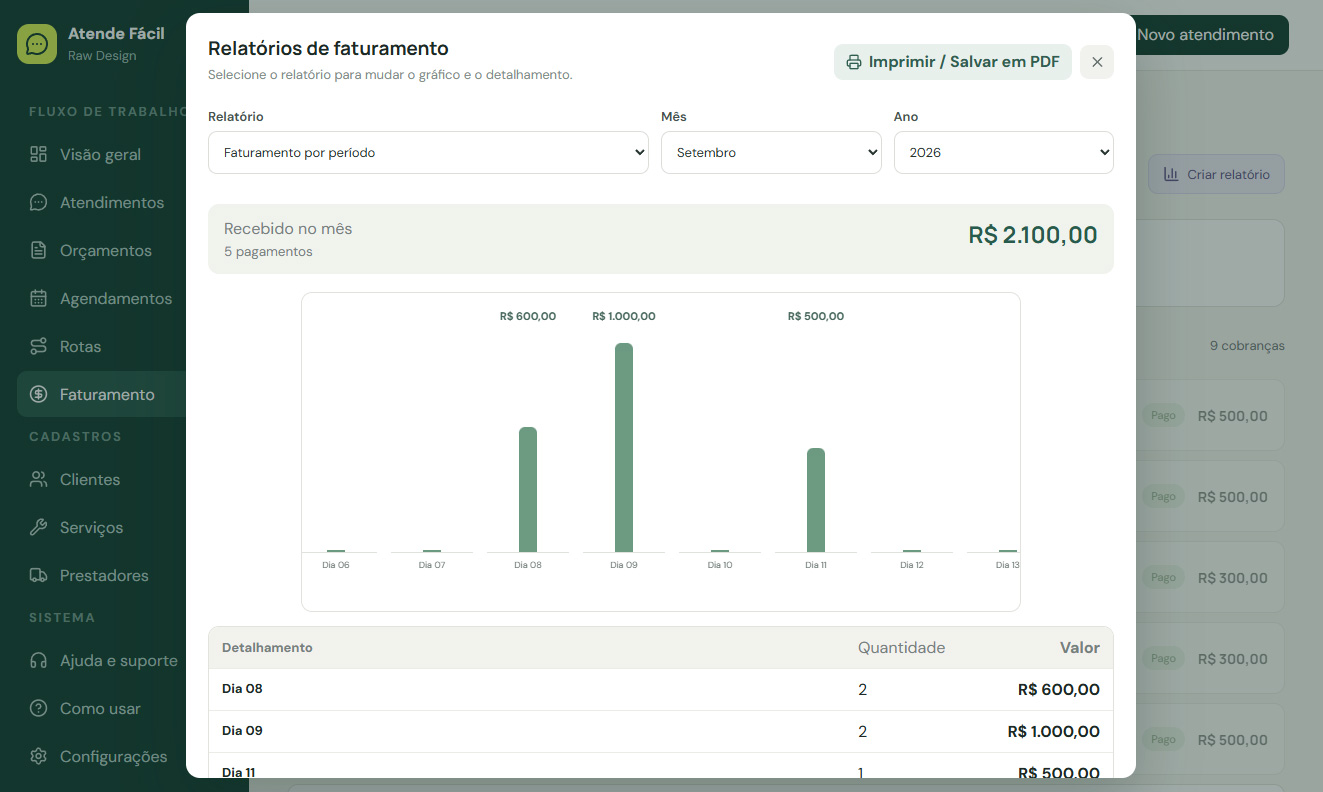This screenshot has height=792, width=1323.
Task: Click the Serviços wrench icon
Action: (x=38, y=527)
